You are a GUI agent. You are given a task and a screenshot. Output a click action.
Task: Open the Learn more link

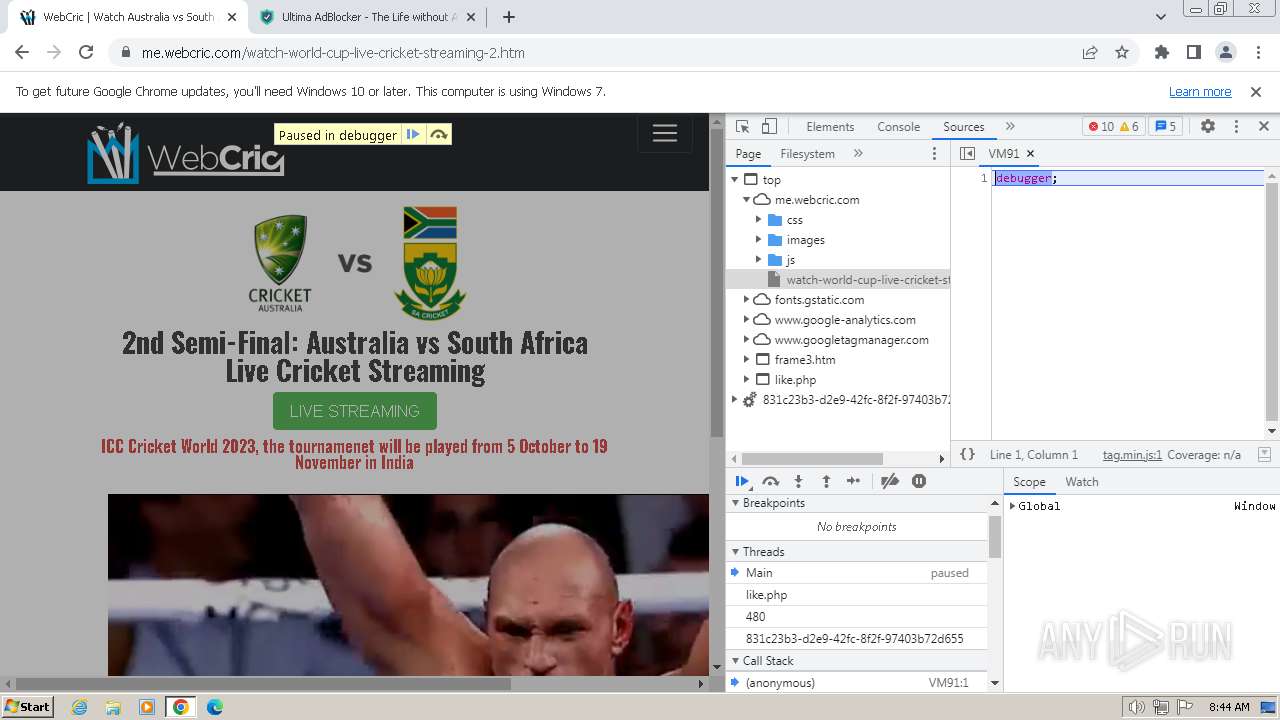[x=1200, y=91]
